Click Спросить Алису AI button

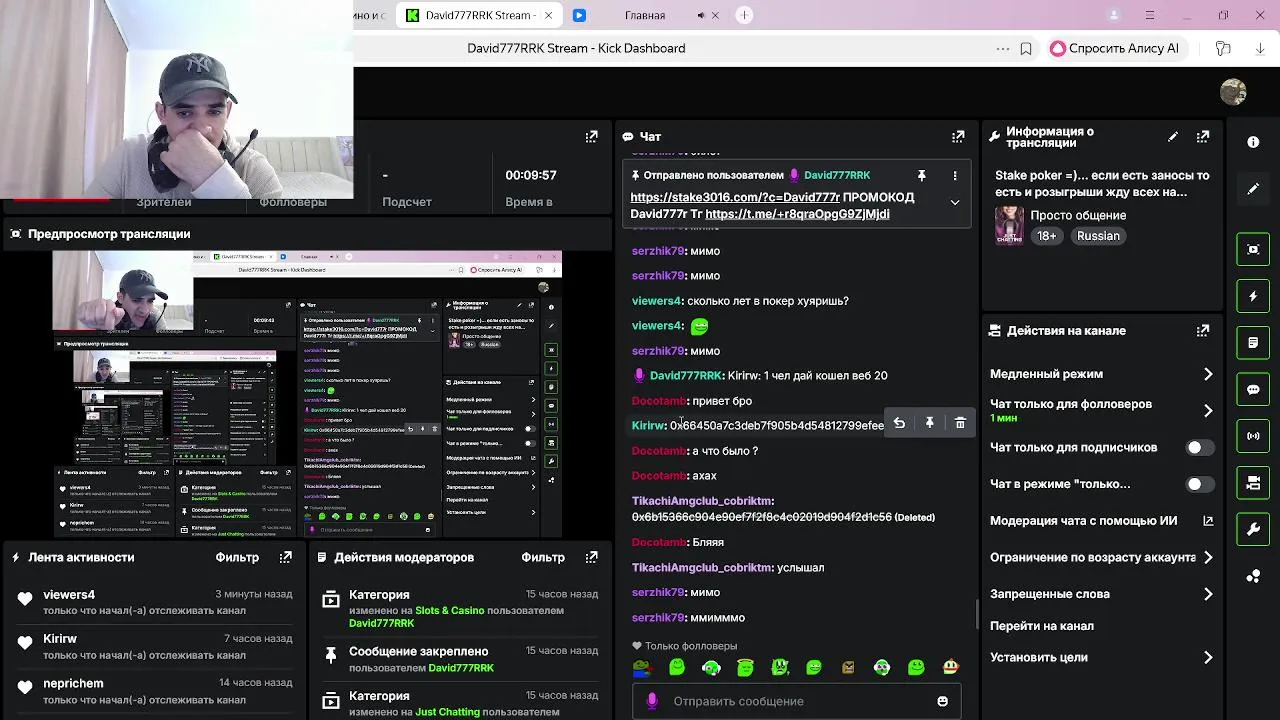(x=1114, y=48)
